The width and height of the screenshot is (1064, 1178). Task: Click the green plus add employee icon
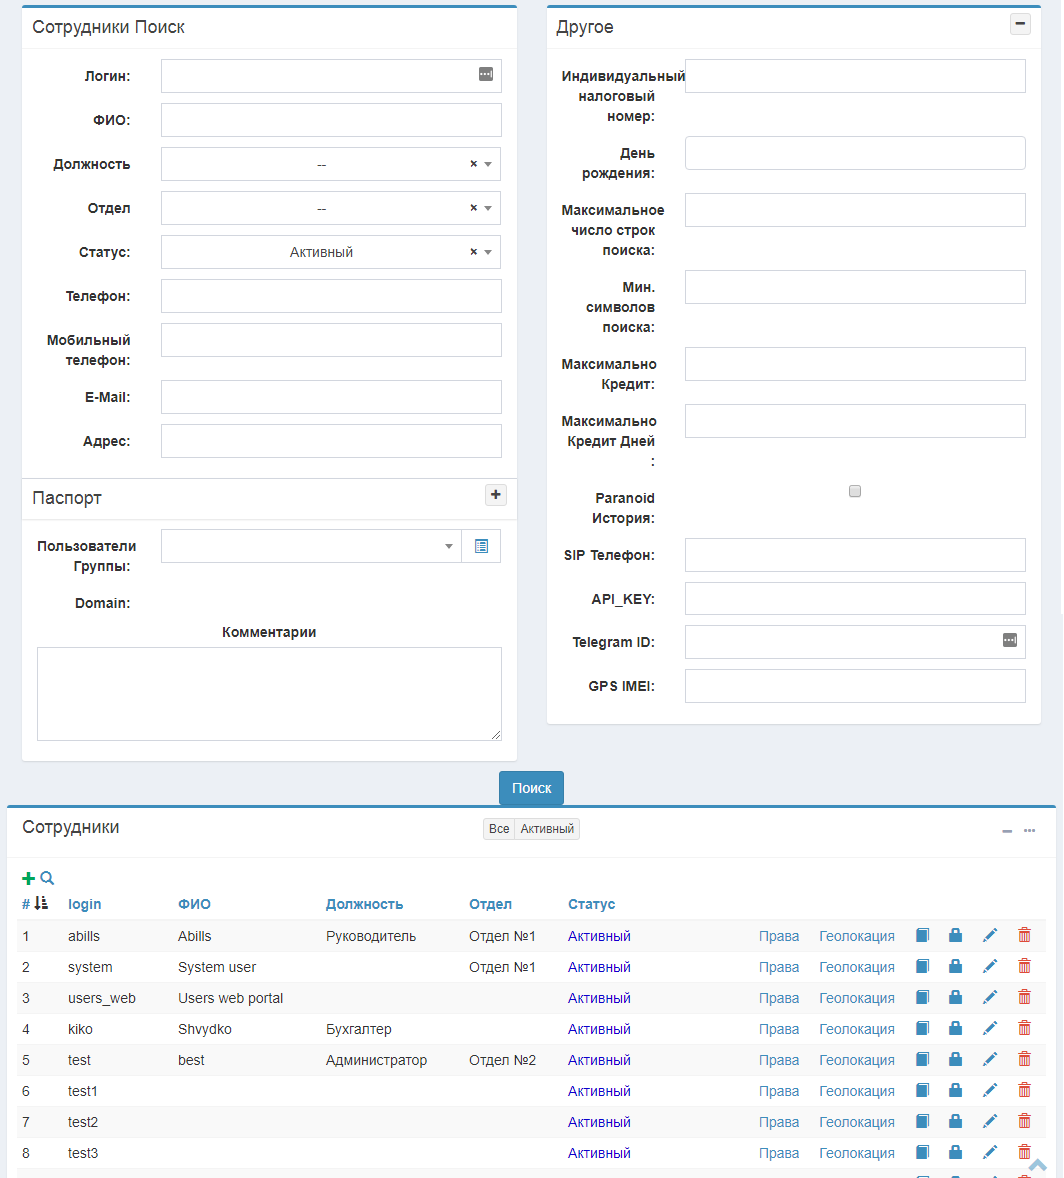(x=28, y=878)
